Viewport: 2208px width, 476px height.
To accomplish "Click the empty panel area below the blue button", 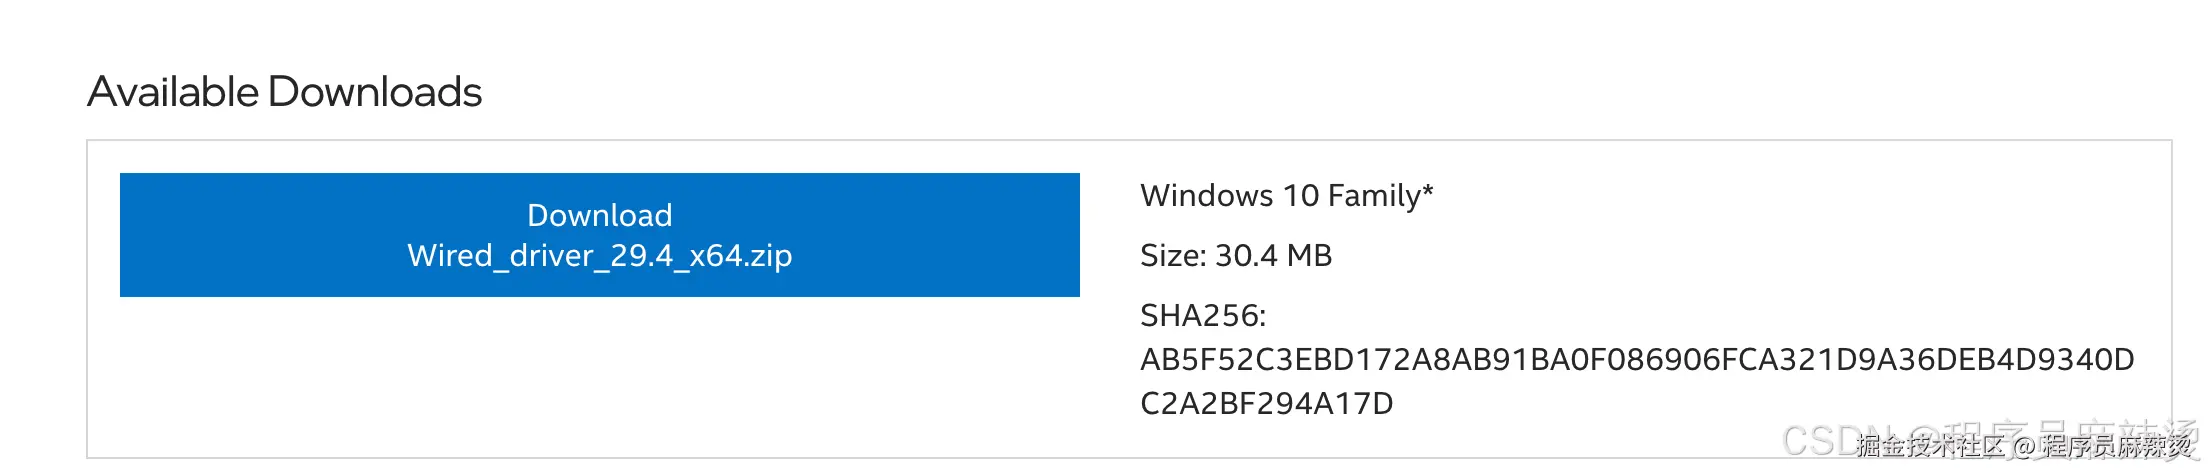I will [599, 376].
